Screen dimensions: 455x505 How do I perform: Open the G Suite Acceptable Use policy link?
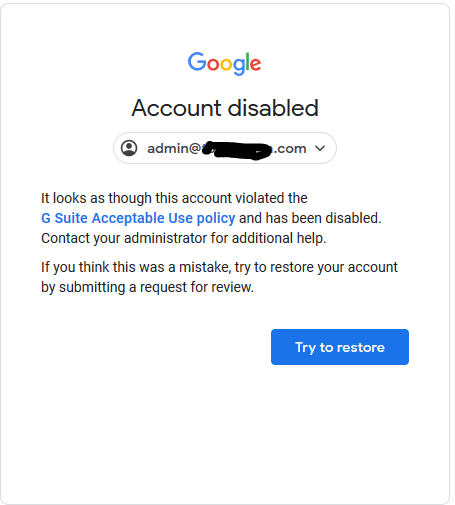pos(138,218)
